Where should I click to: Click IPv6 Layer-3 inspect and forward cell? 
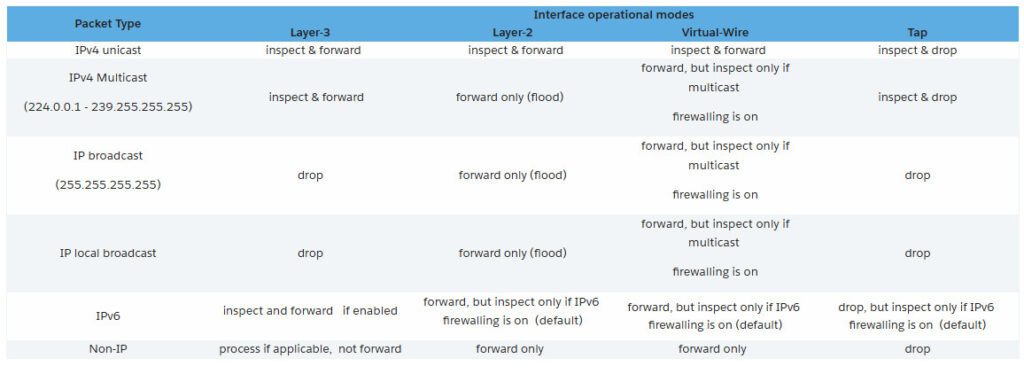310,311
